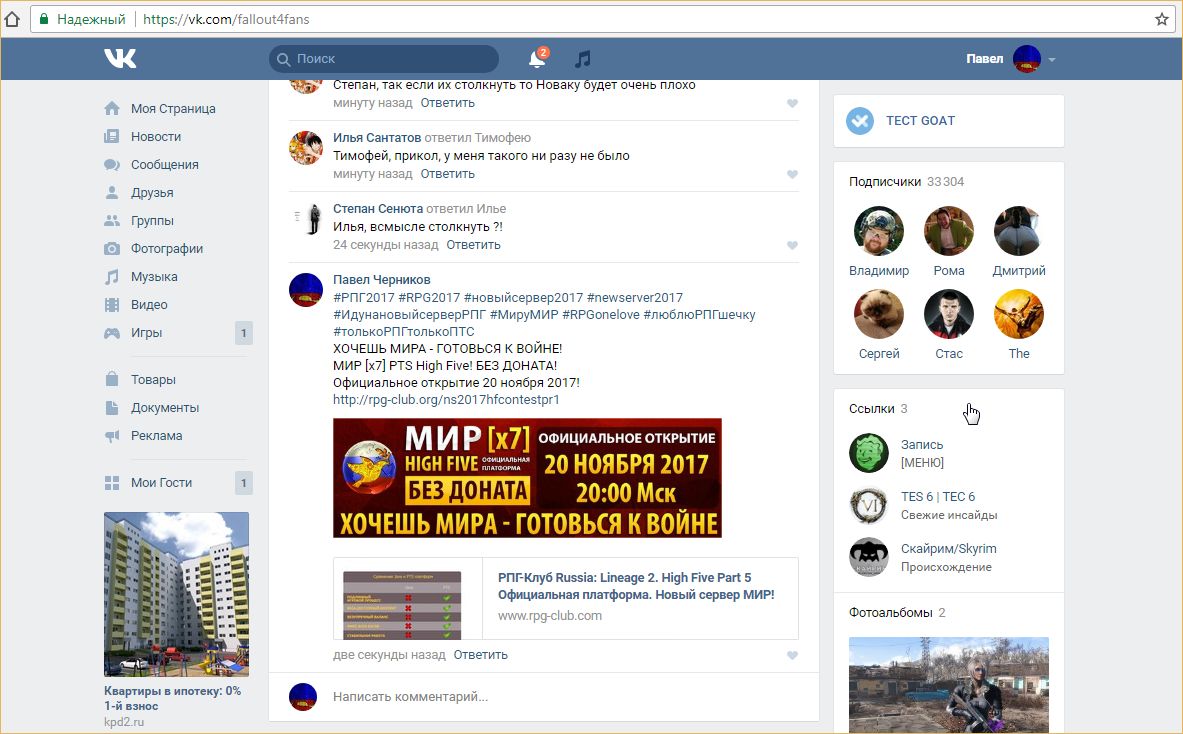Open Мои Гости sidebar app

[161, 483]
